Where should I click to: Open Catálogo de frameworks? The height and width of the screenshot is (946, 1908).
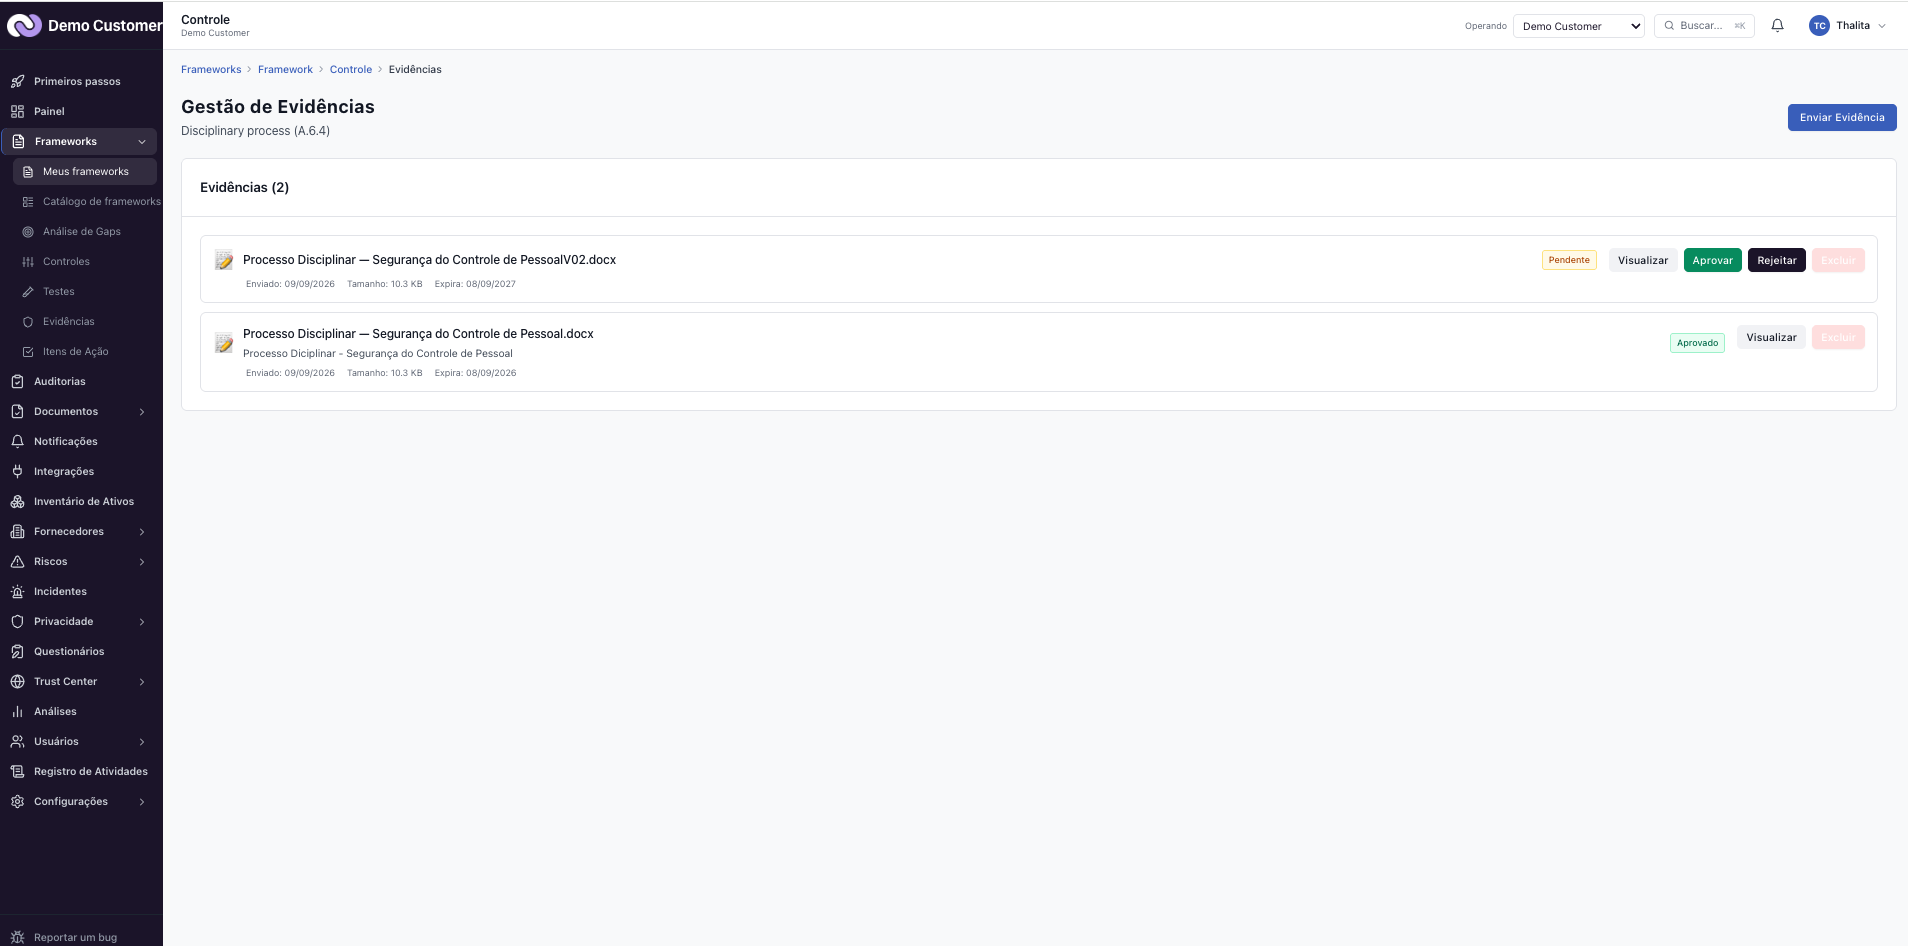91,201
